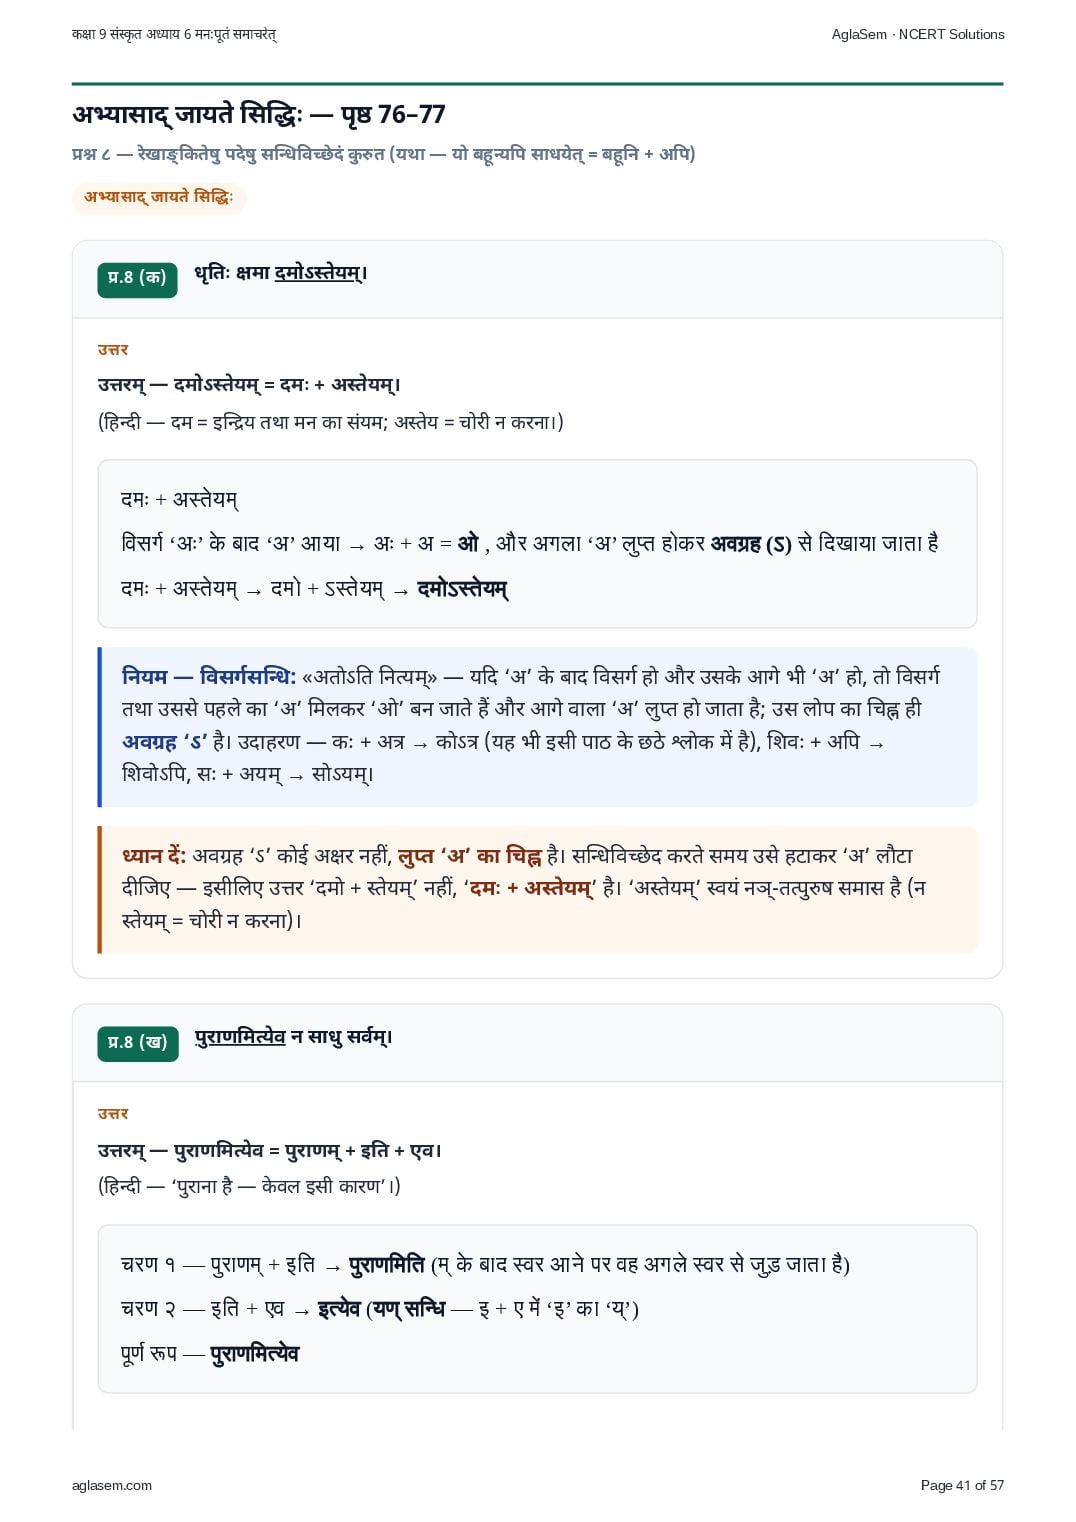Click the ध्यान दें: orange note heading

[154, 856]
